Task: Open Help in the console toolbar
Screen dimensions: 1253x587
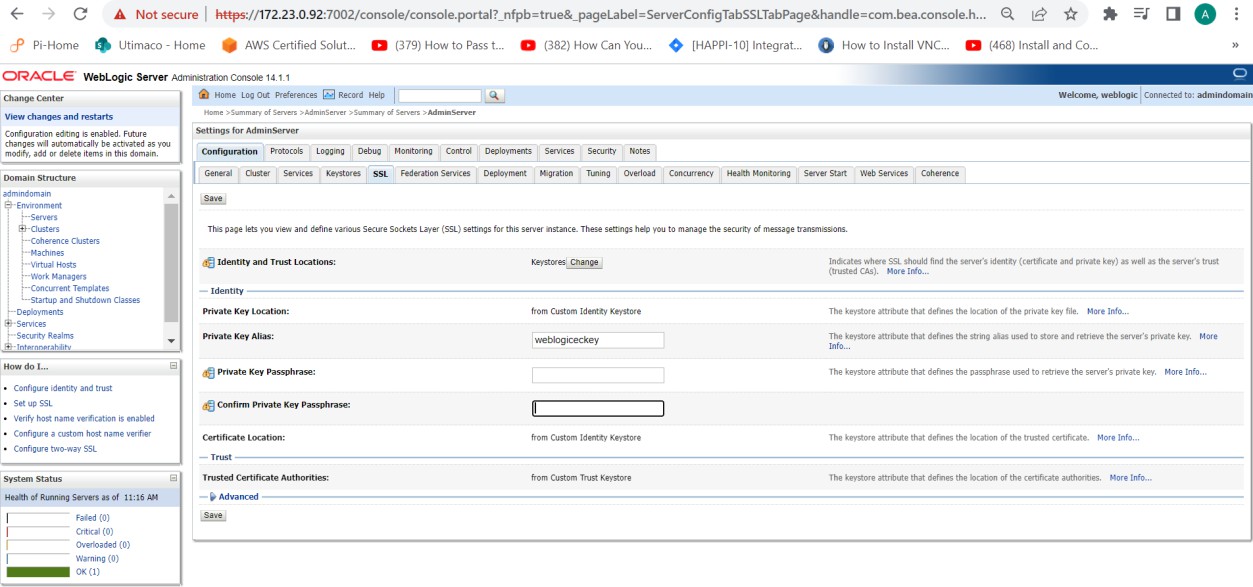Action: [x=376, y=95]
